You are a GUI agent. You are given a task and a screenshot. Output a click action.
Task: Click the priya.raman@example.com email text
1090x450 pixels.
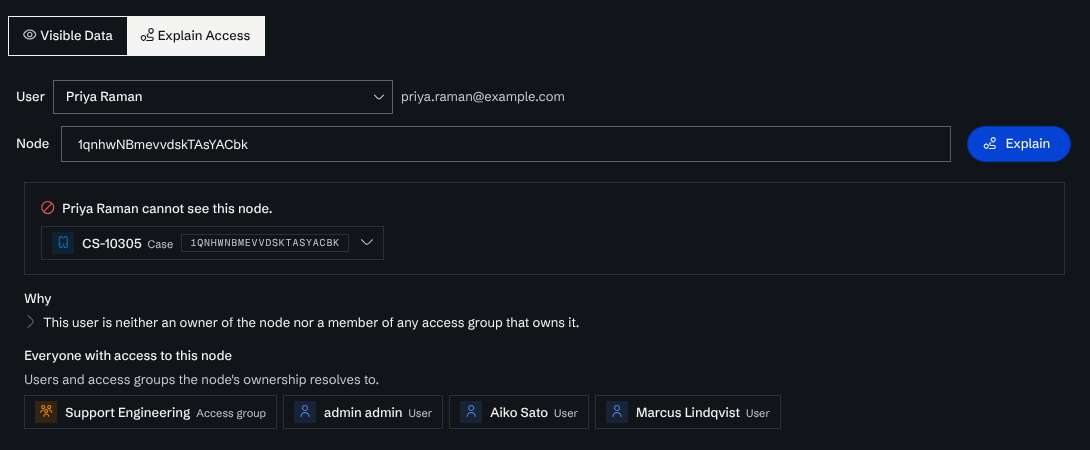[x=483, y=97]
